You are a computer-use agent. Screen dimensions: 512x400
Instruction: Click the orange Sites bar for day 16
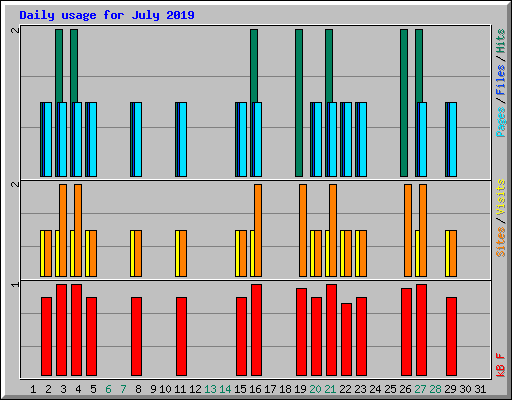pos(258,230)
